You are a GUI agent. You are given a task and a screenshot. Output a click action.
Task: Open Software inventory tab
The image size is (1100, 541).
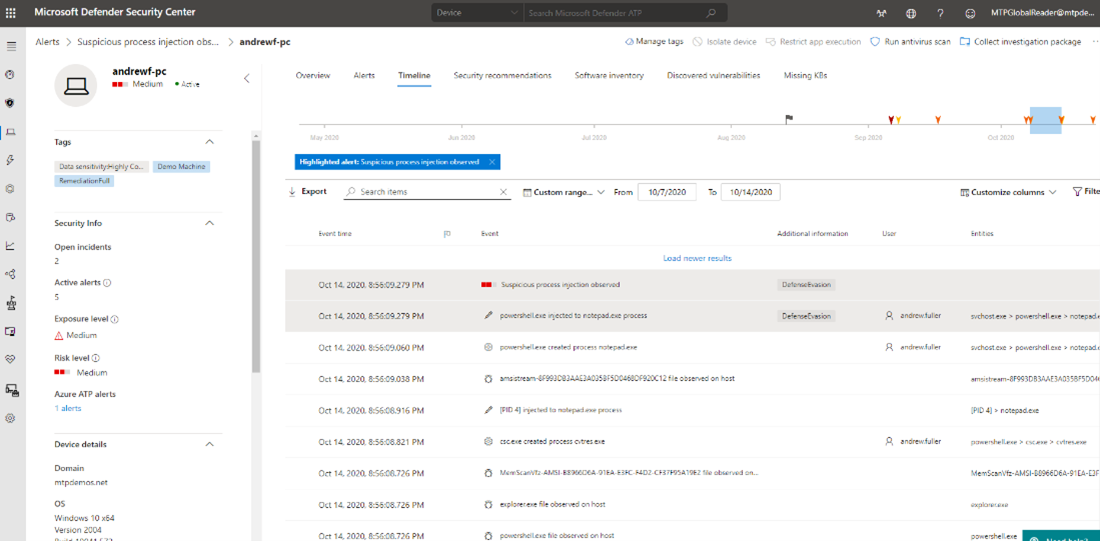tap(609, 75)
